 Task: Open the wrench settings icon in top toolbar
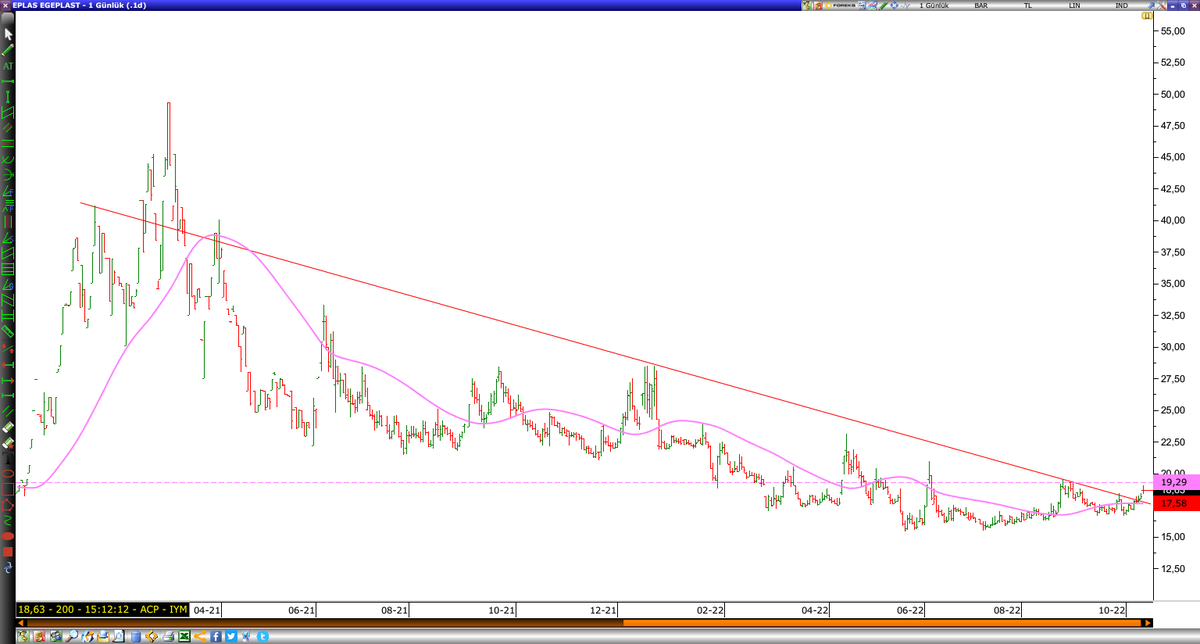(x=1161, y=6)
